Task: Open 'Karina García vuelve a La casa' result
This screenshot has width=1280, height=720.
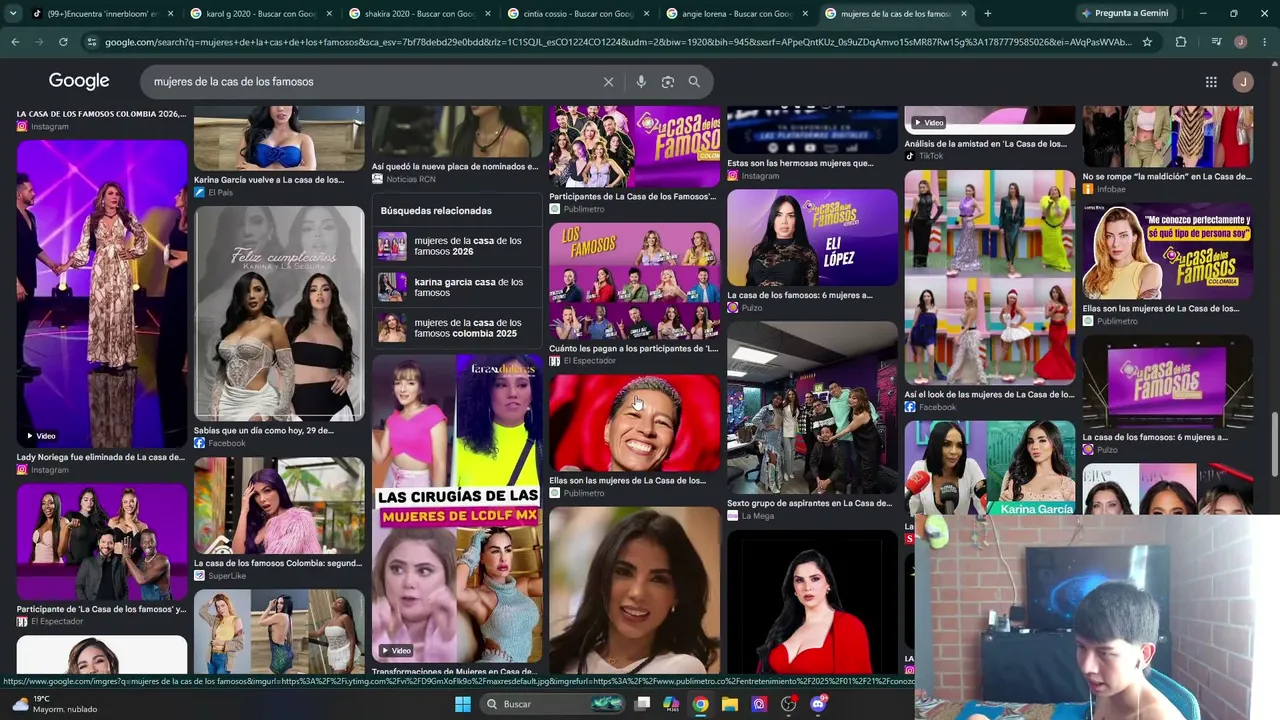Action: [x=269, y=180]
